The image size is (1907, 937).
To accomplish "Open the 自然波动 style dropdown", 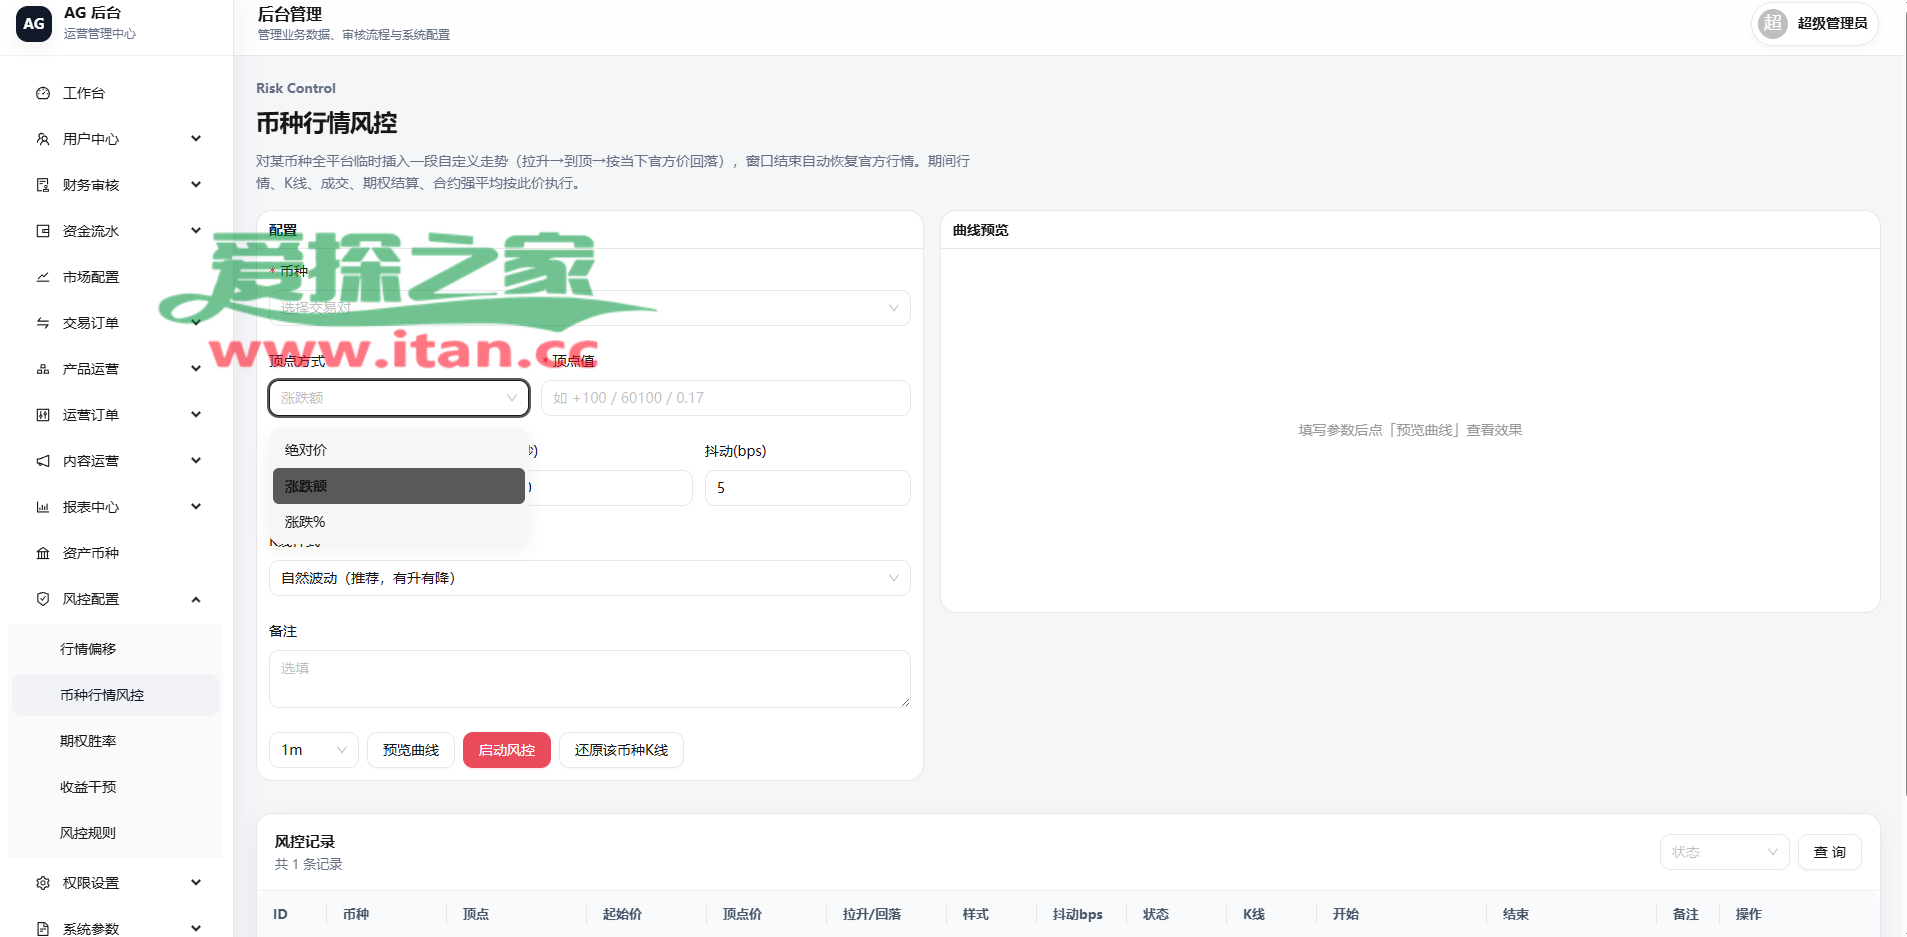I will click(x=590, y=578).
